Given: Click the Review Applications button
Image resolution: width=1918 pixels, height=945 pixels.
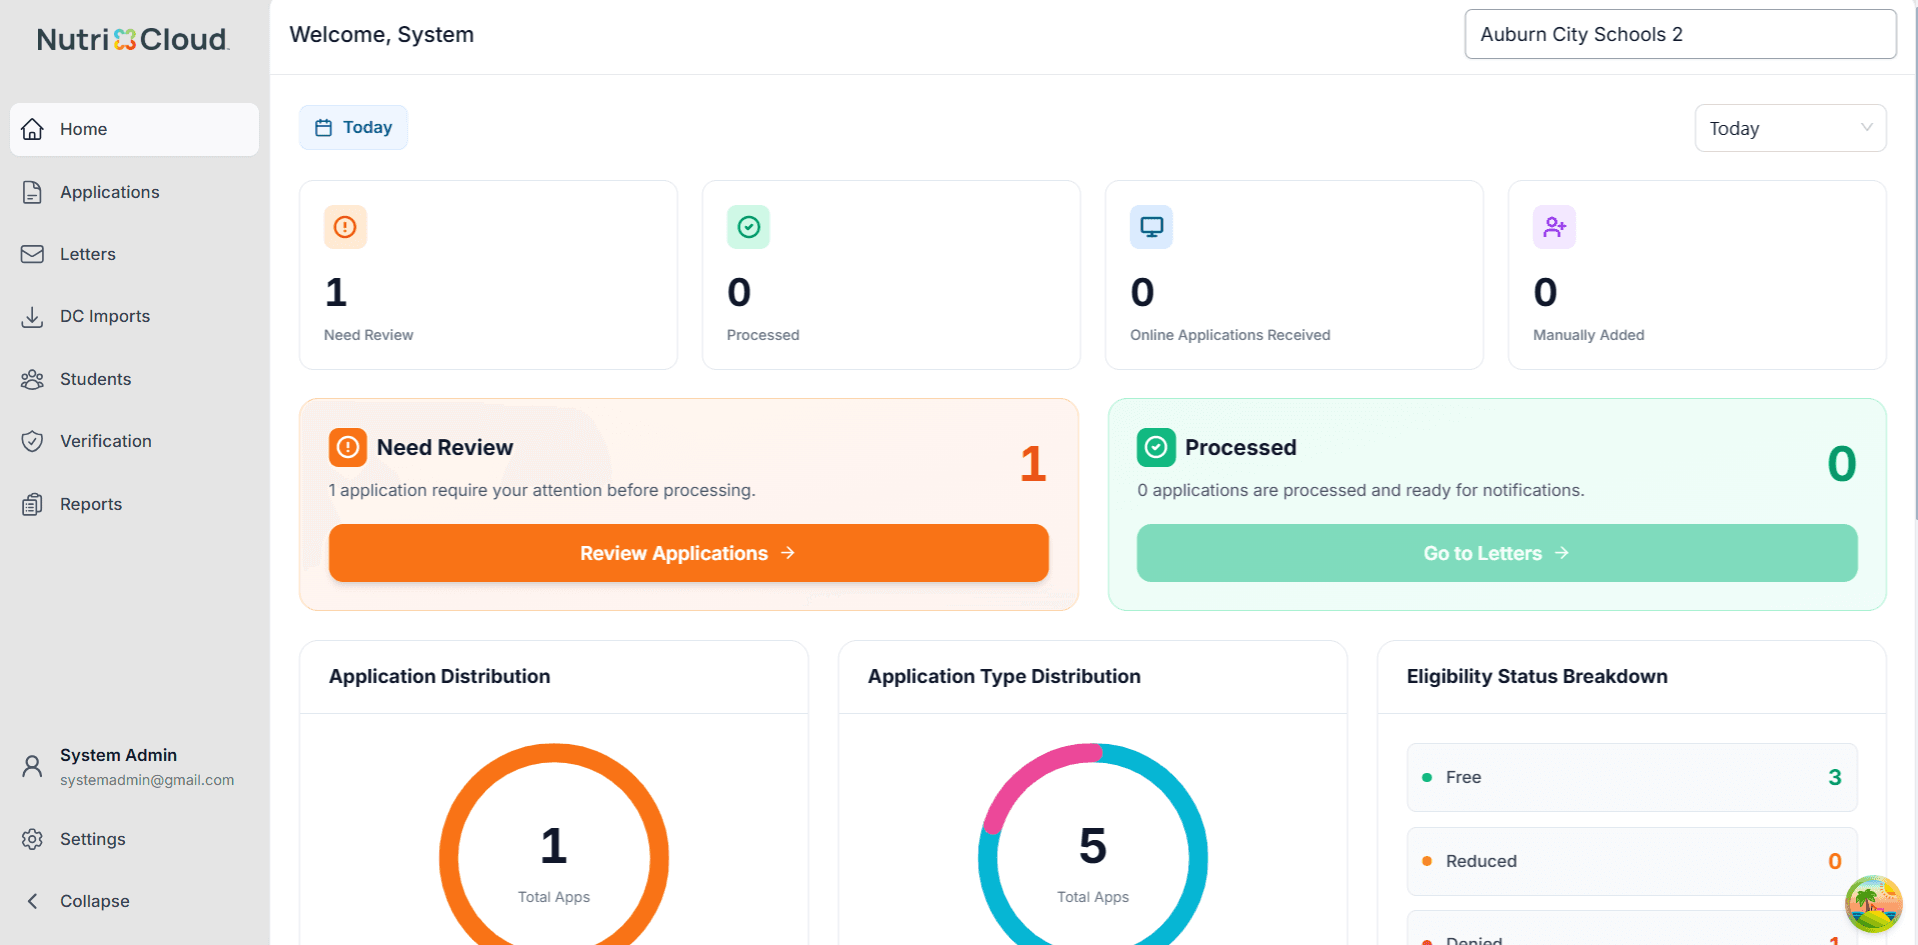Looking at the screenshot, I should (x=688, y=553).
